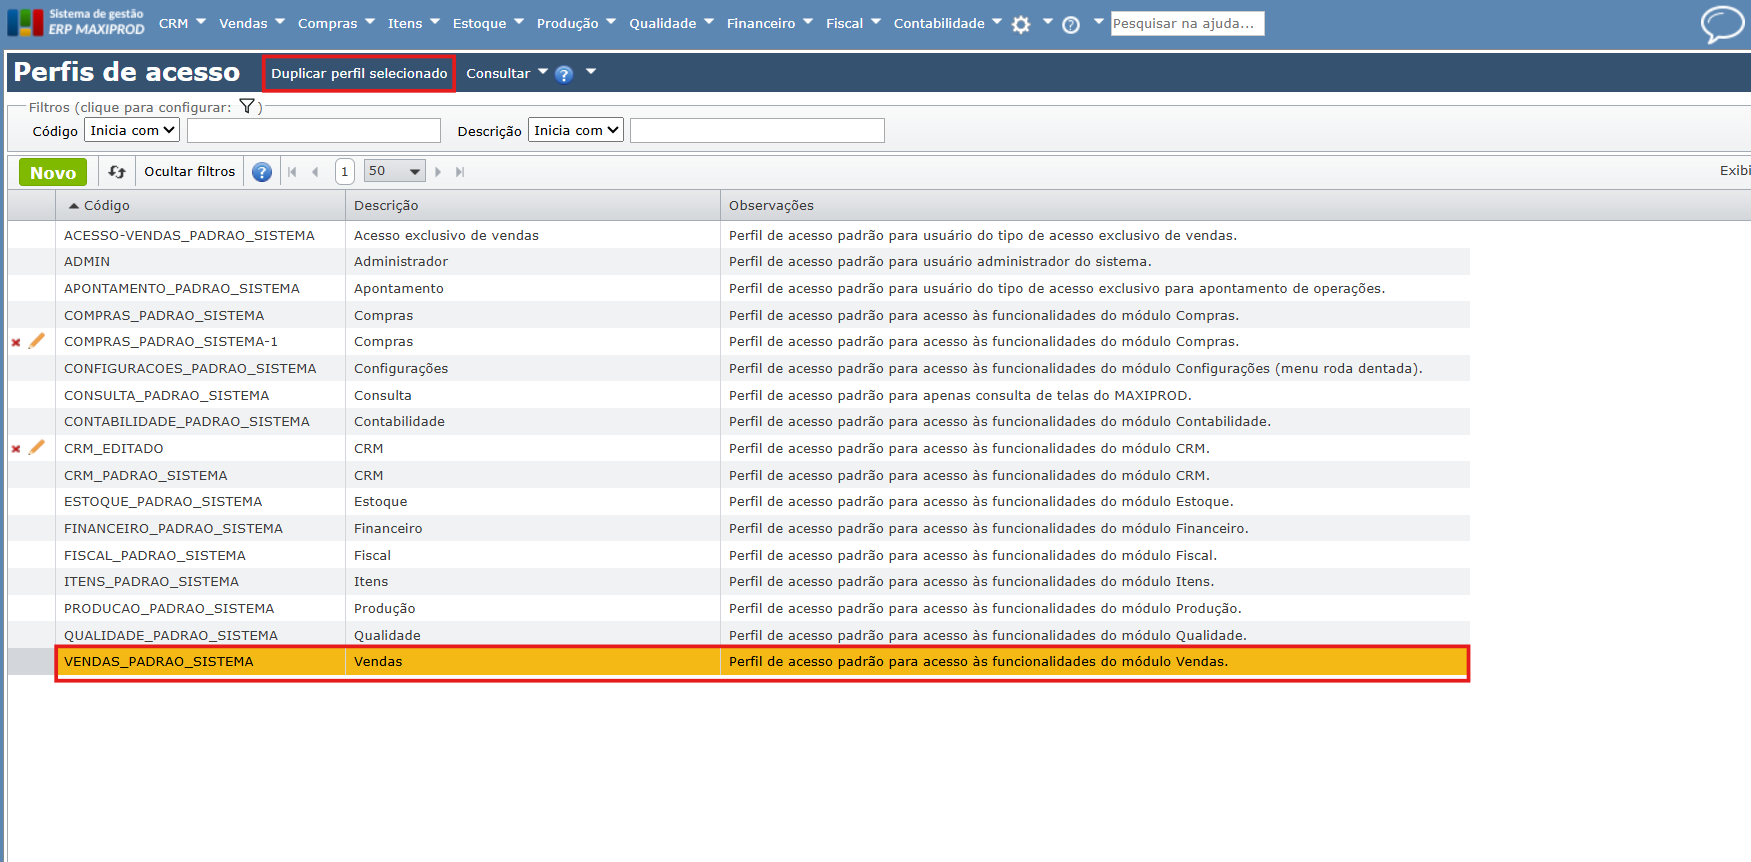Select the ADMIN row
This screenshot has width=1751, height=862.
pos(739,262)
